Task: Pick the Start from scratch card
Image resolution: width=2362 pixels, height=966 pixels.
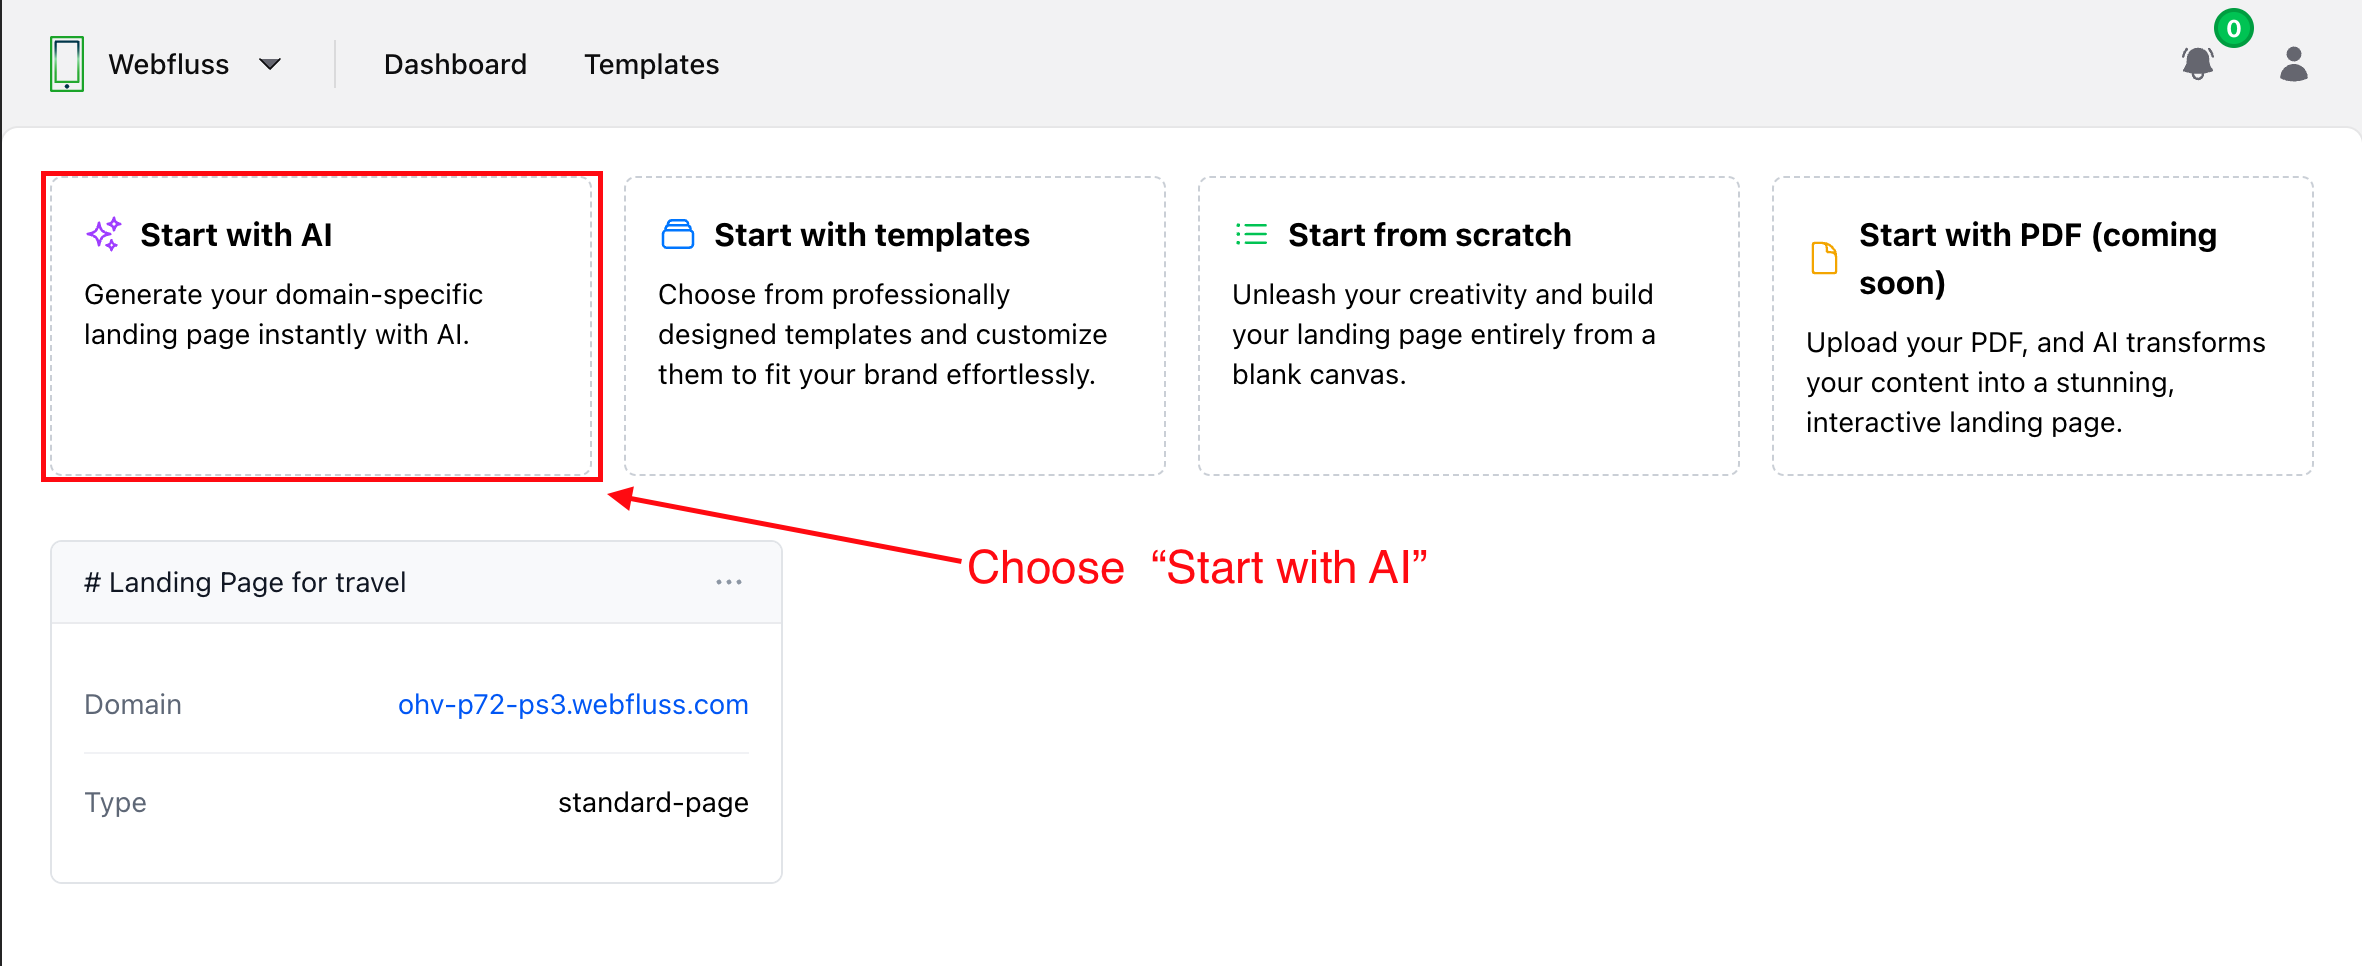Action: coord(1468,326)
